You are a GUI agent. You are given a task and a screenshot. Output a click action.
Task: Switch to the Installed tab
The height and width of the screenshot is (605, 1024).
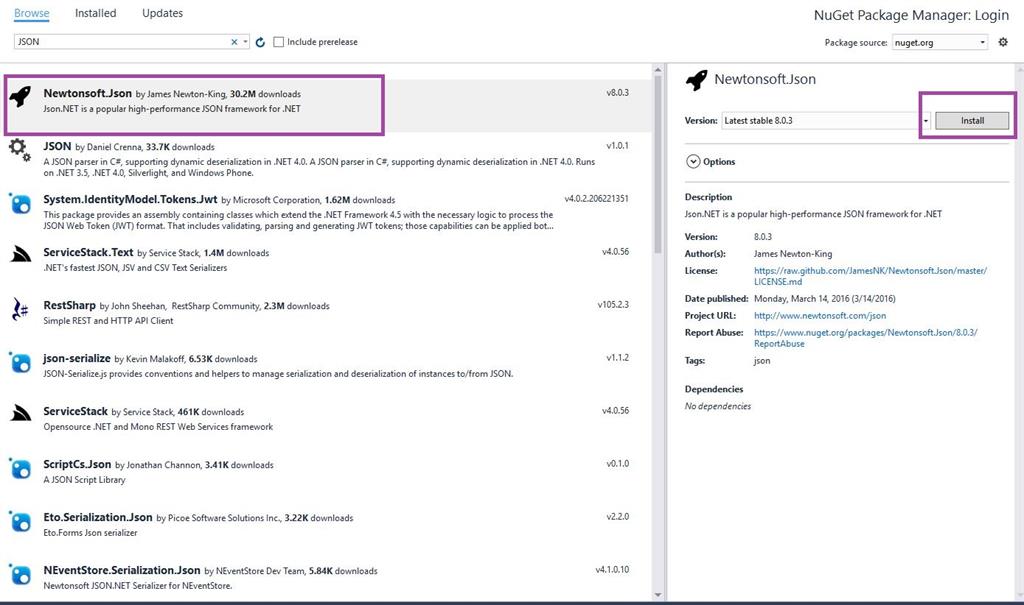coord(96,13)
